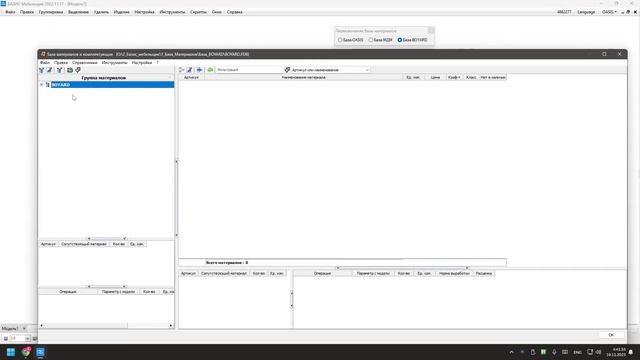Click colorful browser icon in taskbar
The width and height of the screenshot is (640, 360).
pyautogui.click(x=26, y=352)
